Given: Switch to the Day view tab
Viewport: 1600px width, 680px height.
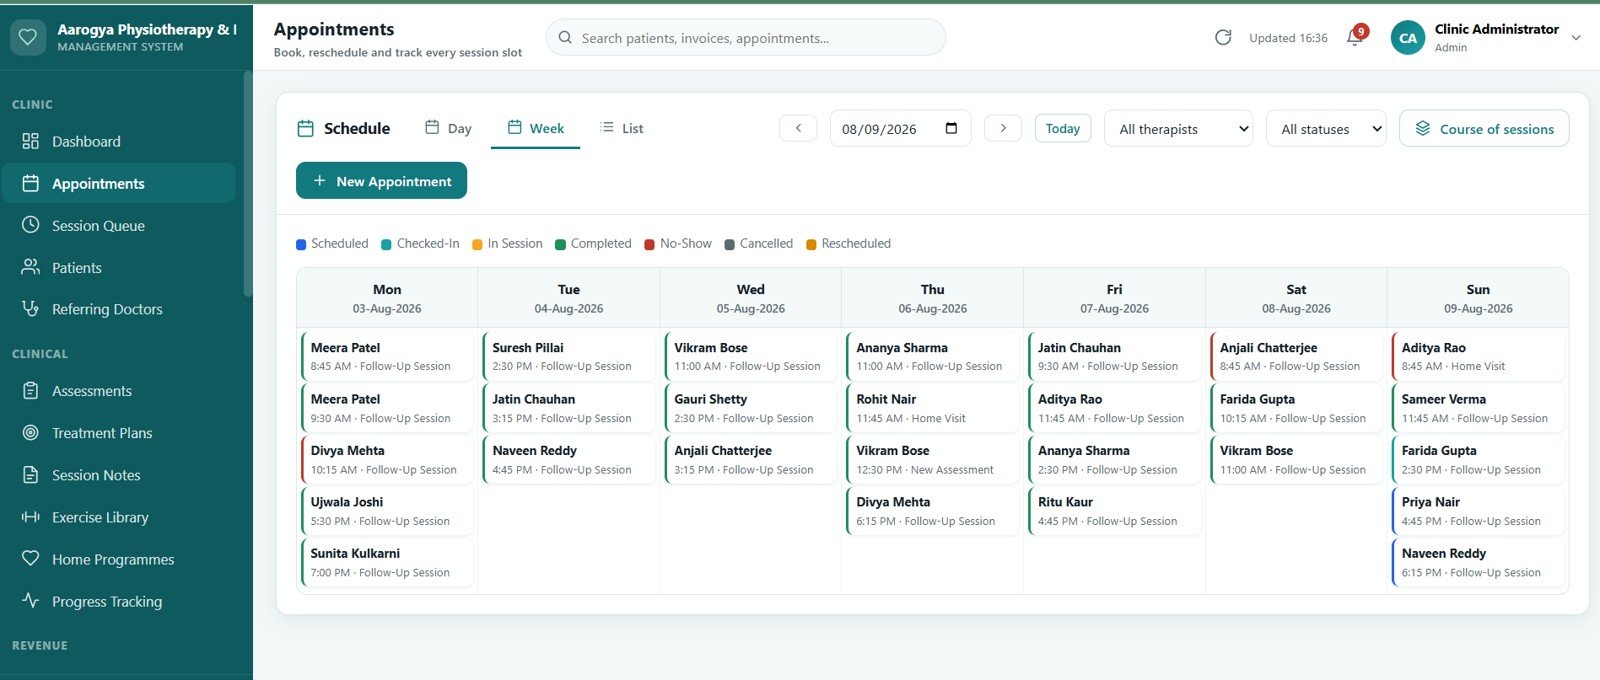Looking at the screenshot, I should 448,128.
